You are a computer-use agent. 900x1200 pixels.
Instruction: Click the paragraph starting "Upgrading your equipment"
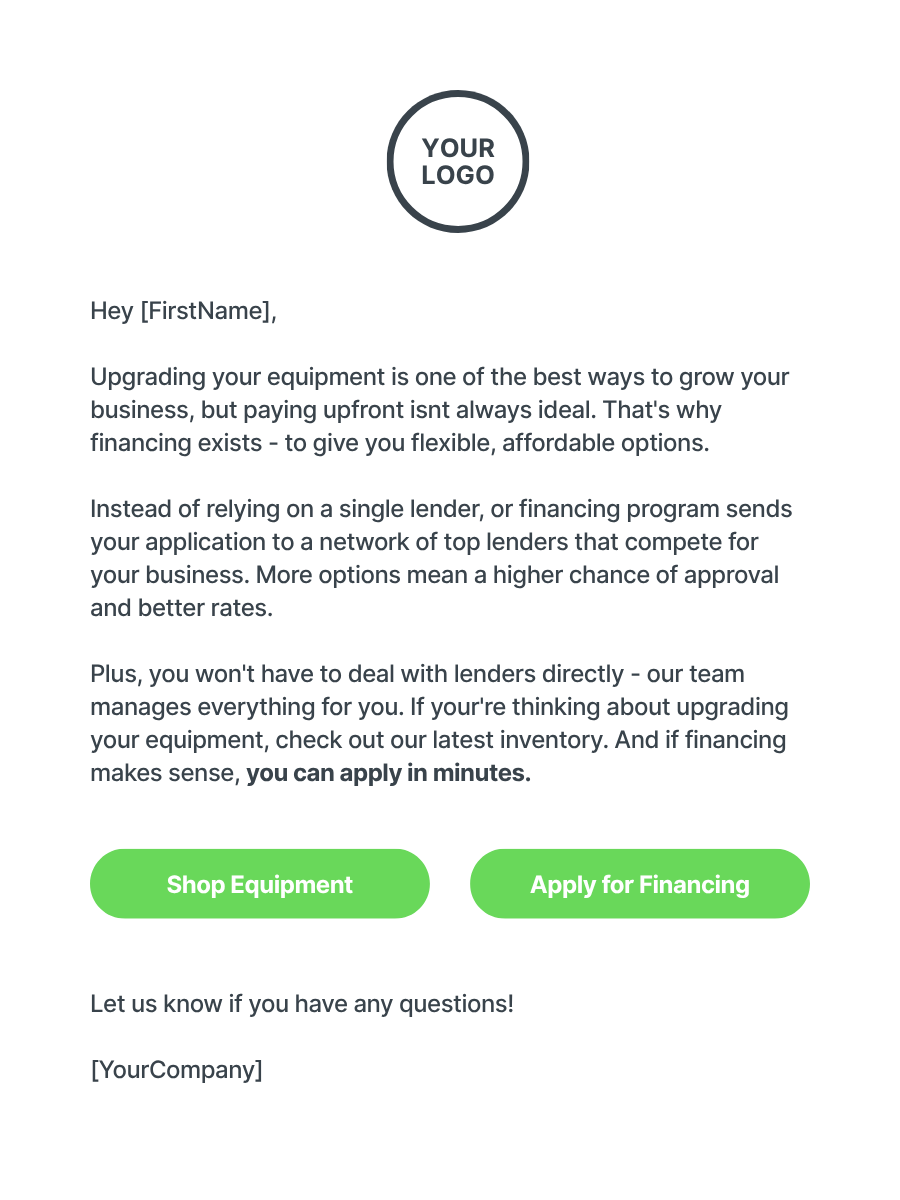pos(440,410)
